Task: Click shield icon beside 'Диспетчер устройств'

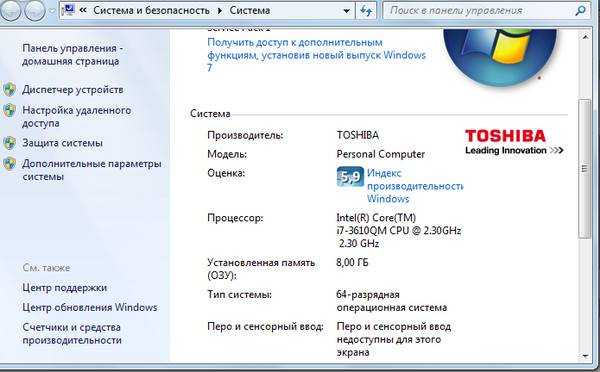Action: [9, 90]
